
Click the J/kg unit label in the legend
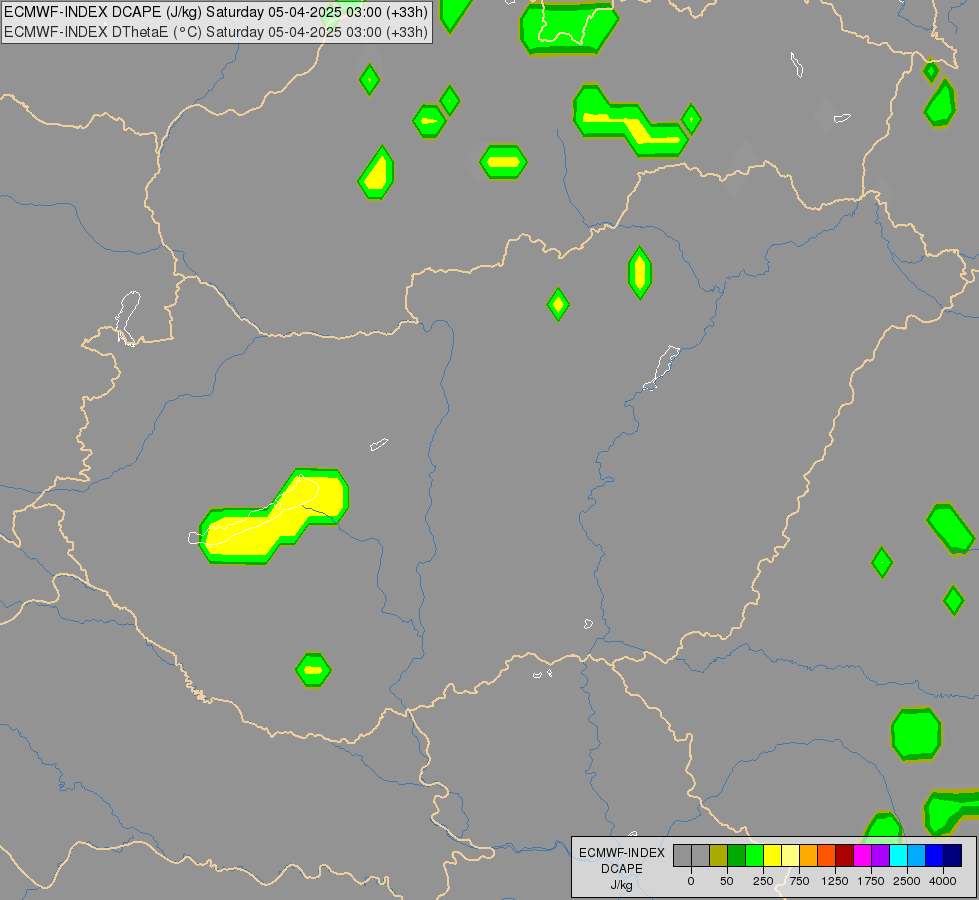point(621,885)
